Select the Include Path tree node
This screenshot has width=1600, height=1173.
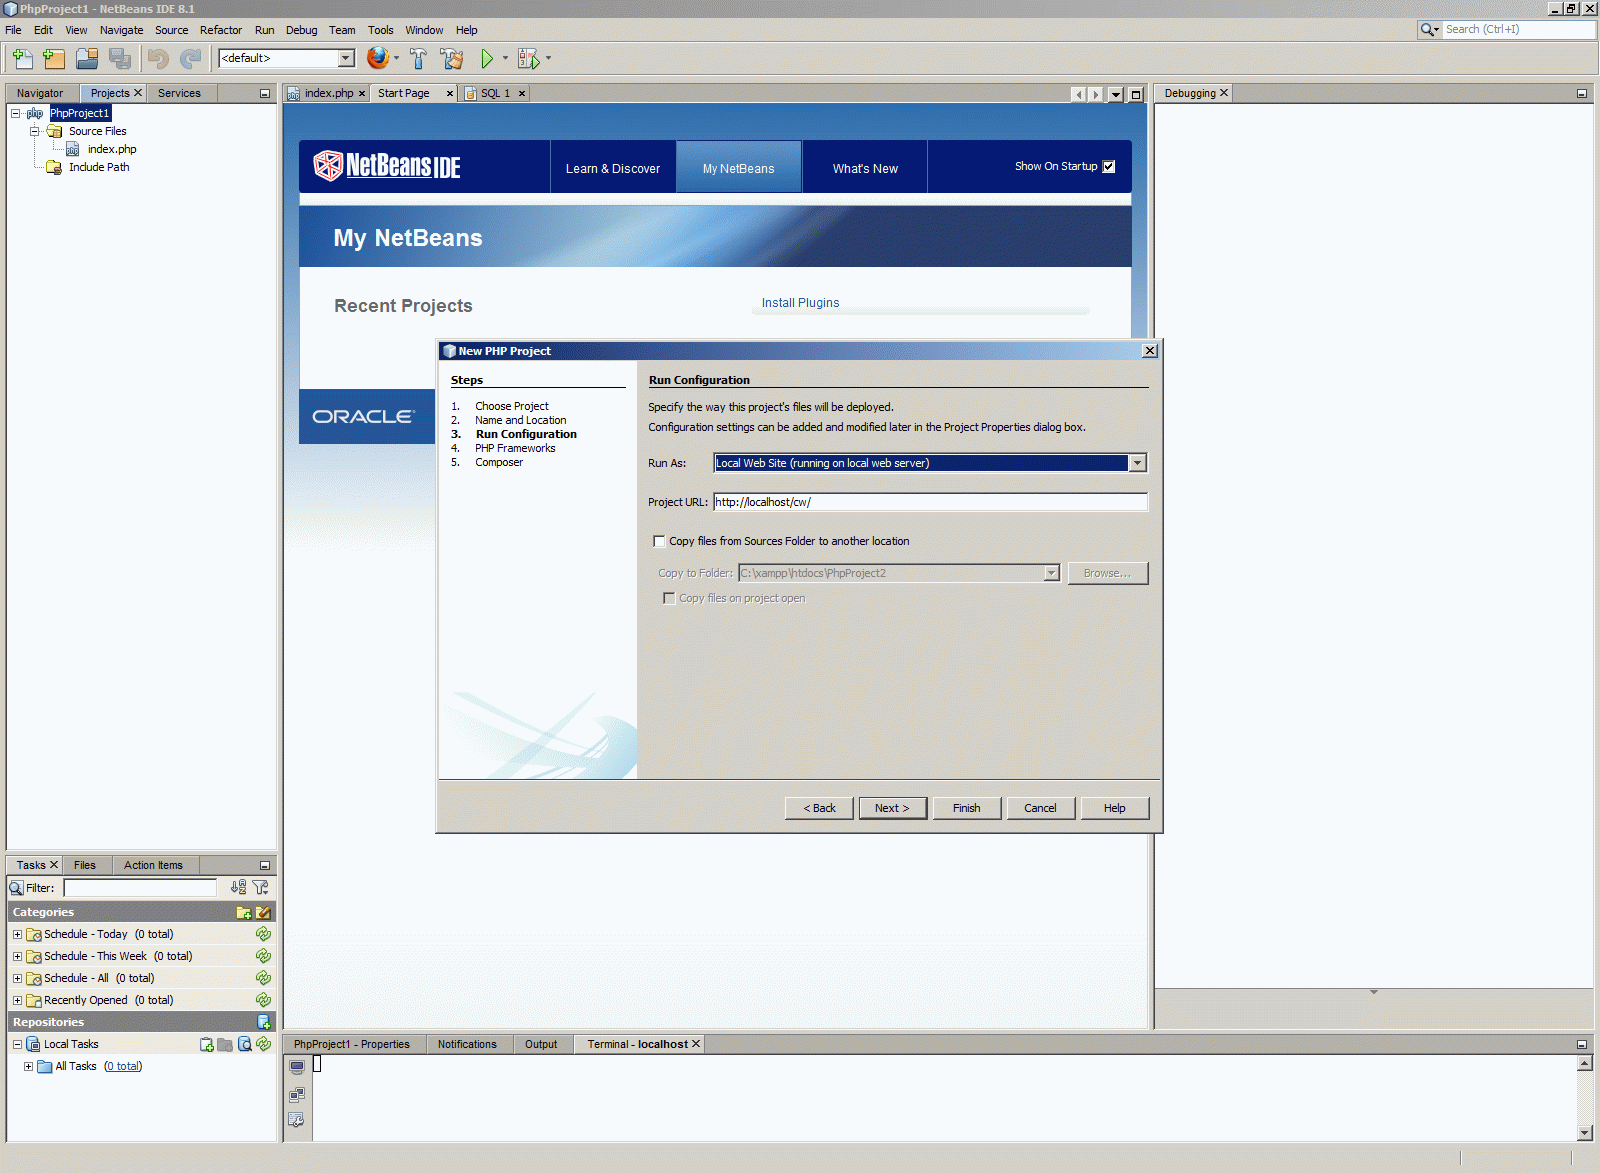pyautogui.click(x=98, y=167)
